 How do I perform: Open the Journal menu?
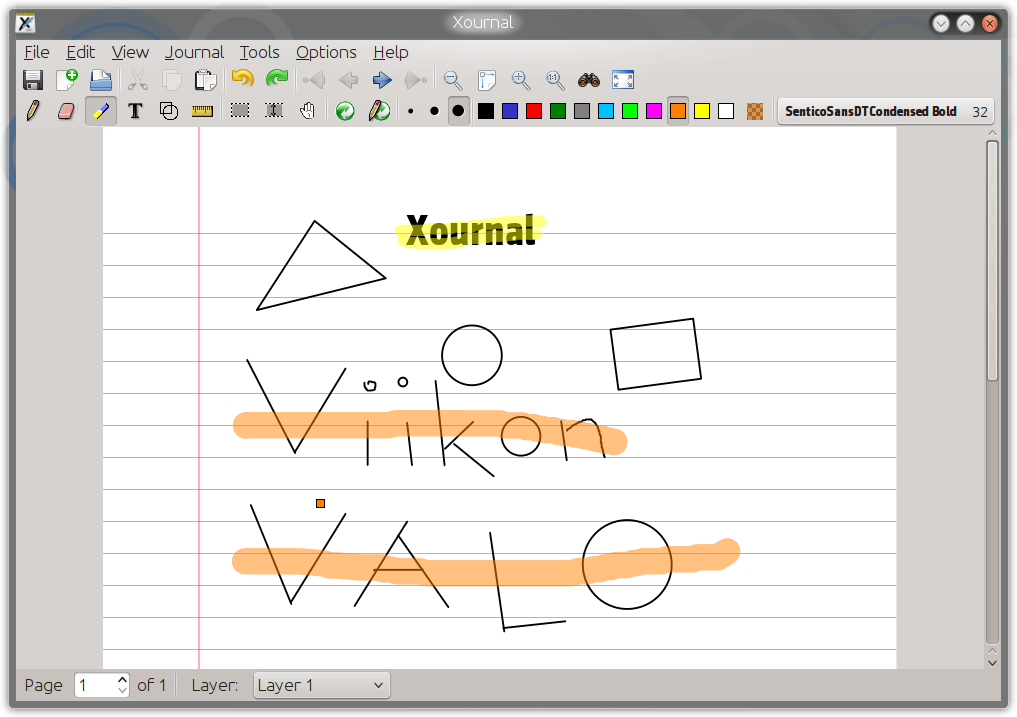(194, 52)
